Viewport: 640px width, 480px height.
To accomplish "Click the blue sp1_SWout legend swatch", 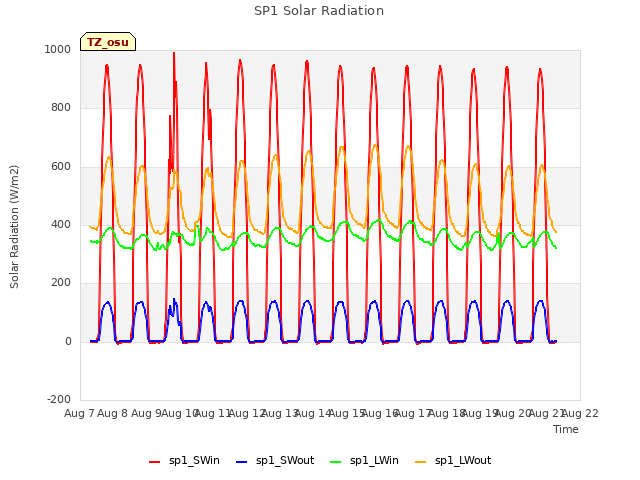I will 242,462.
